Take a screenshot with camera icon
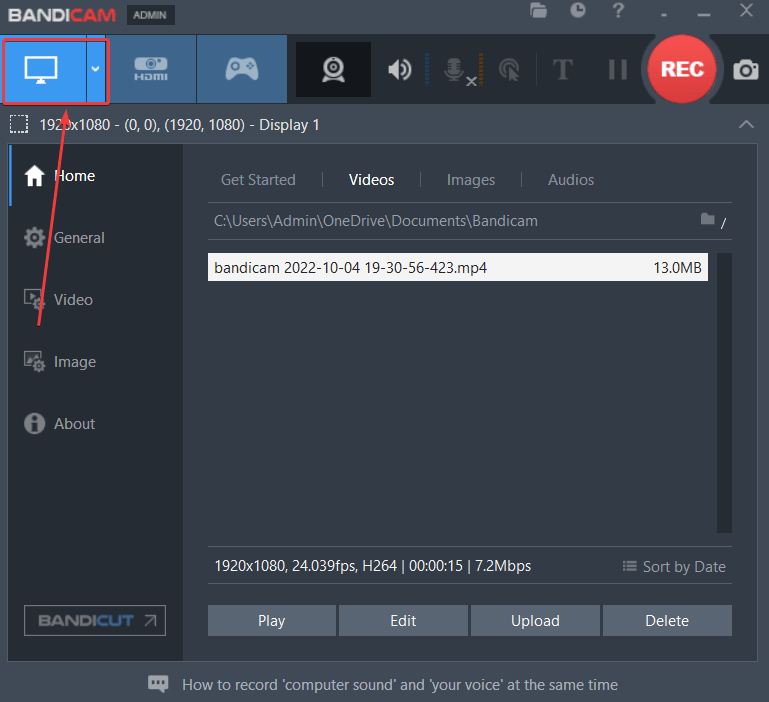The image size is (769, 702). pos(746,70)
